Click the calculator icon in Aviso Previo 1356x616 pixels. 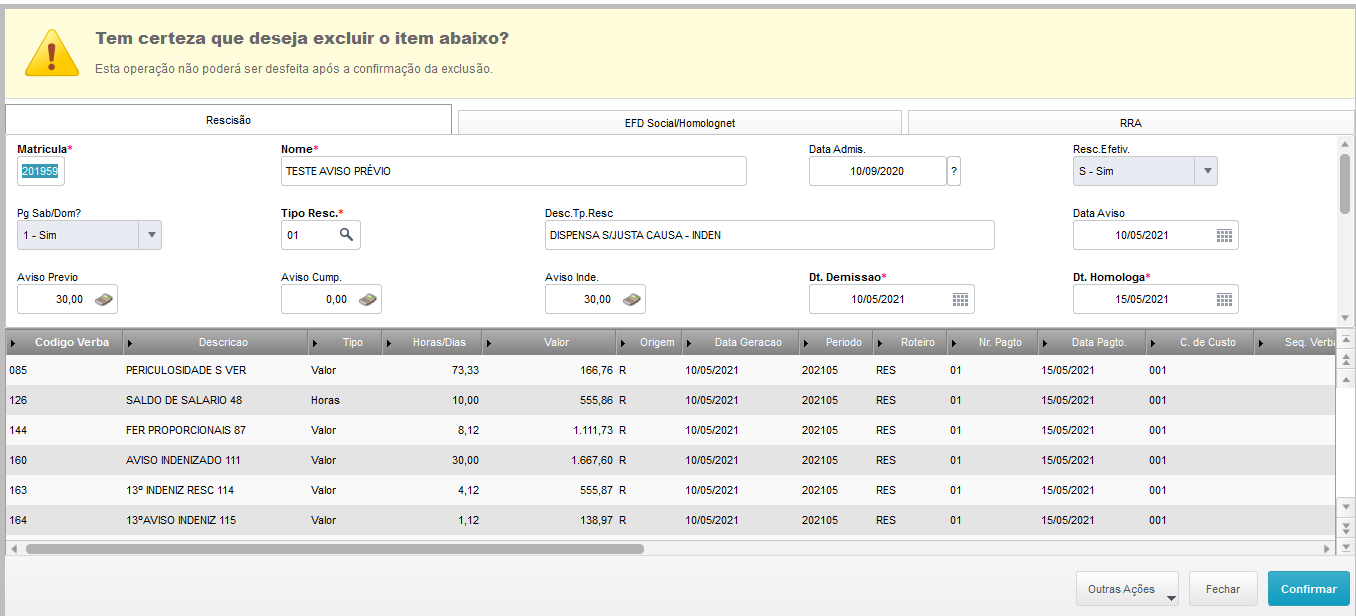click(104, 299)
